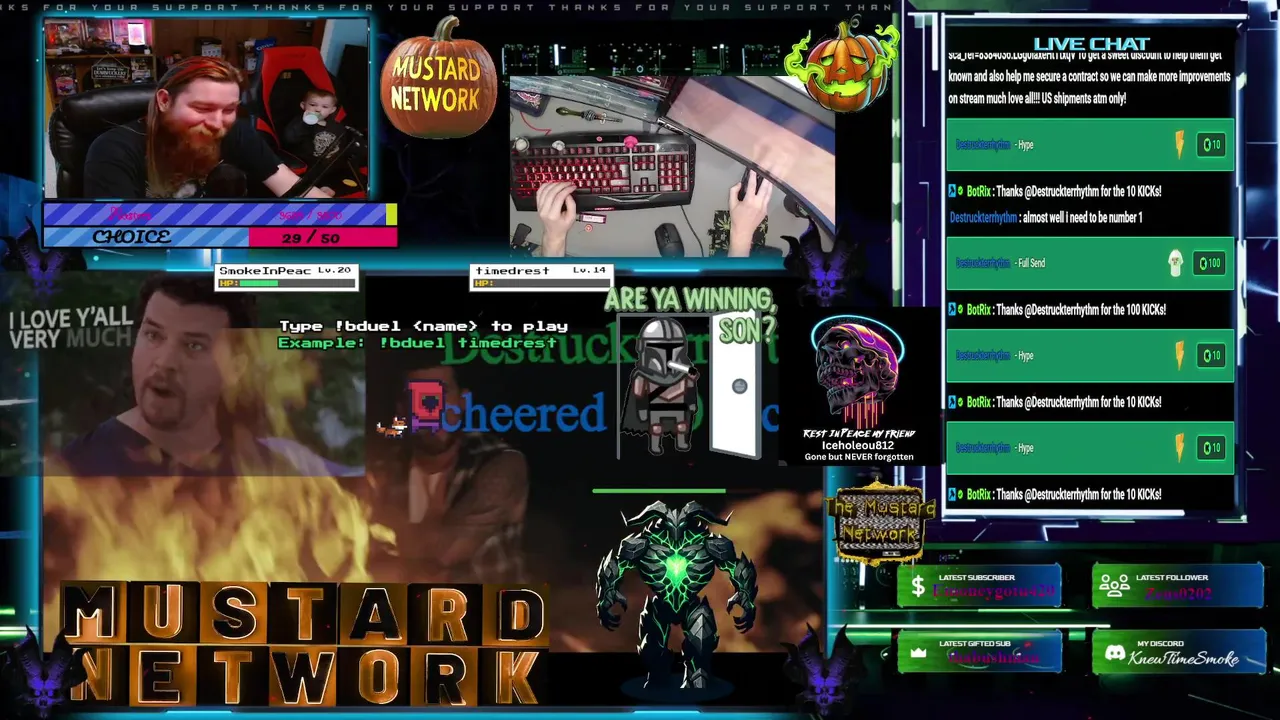Click the people icon on Latest Follower
Screen dimensions: 1280x720
[1114, 586]
